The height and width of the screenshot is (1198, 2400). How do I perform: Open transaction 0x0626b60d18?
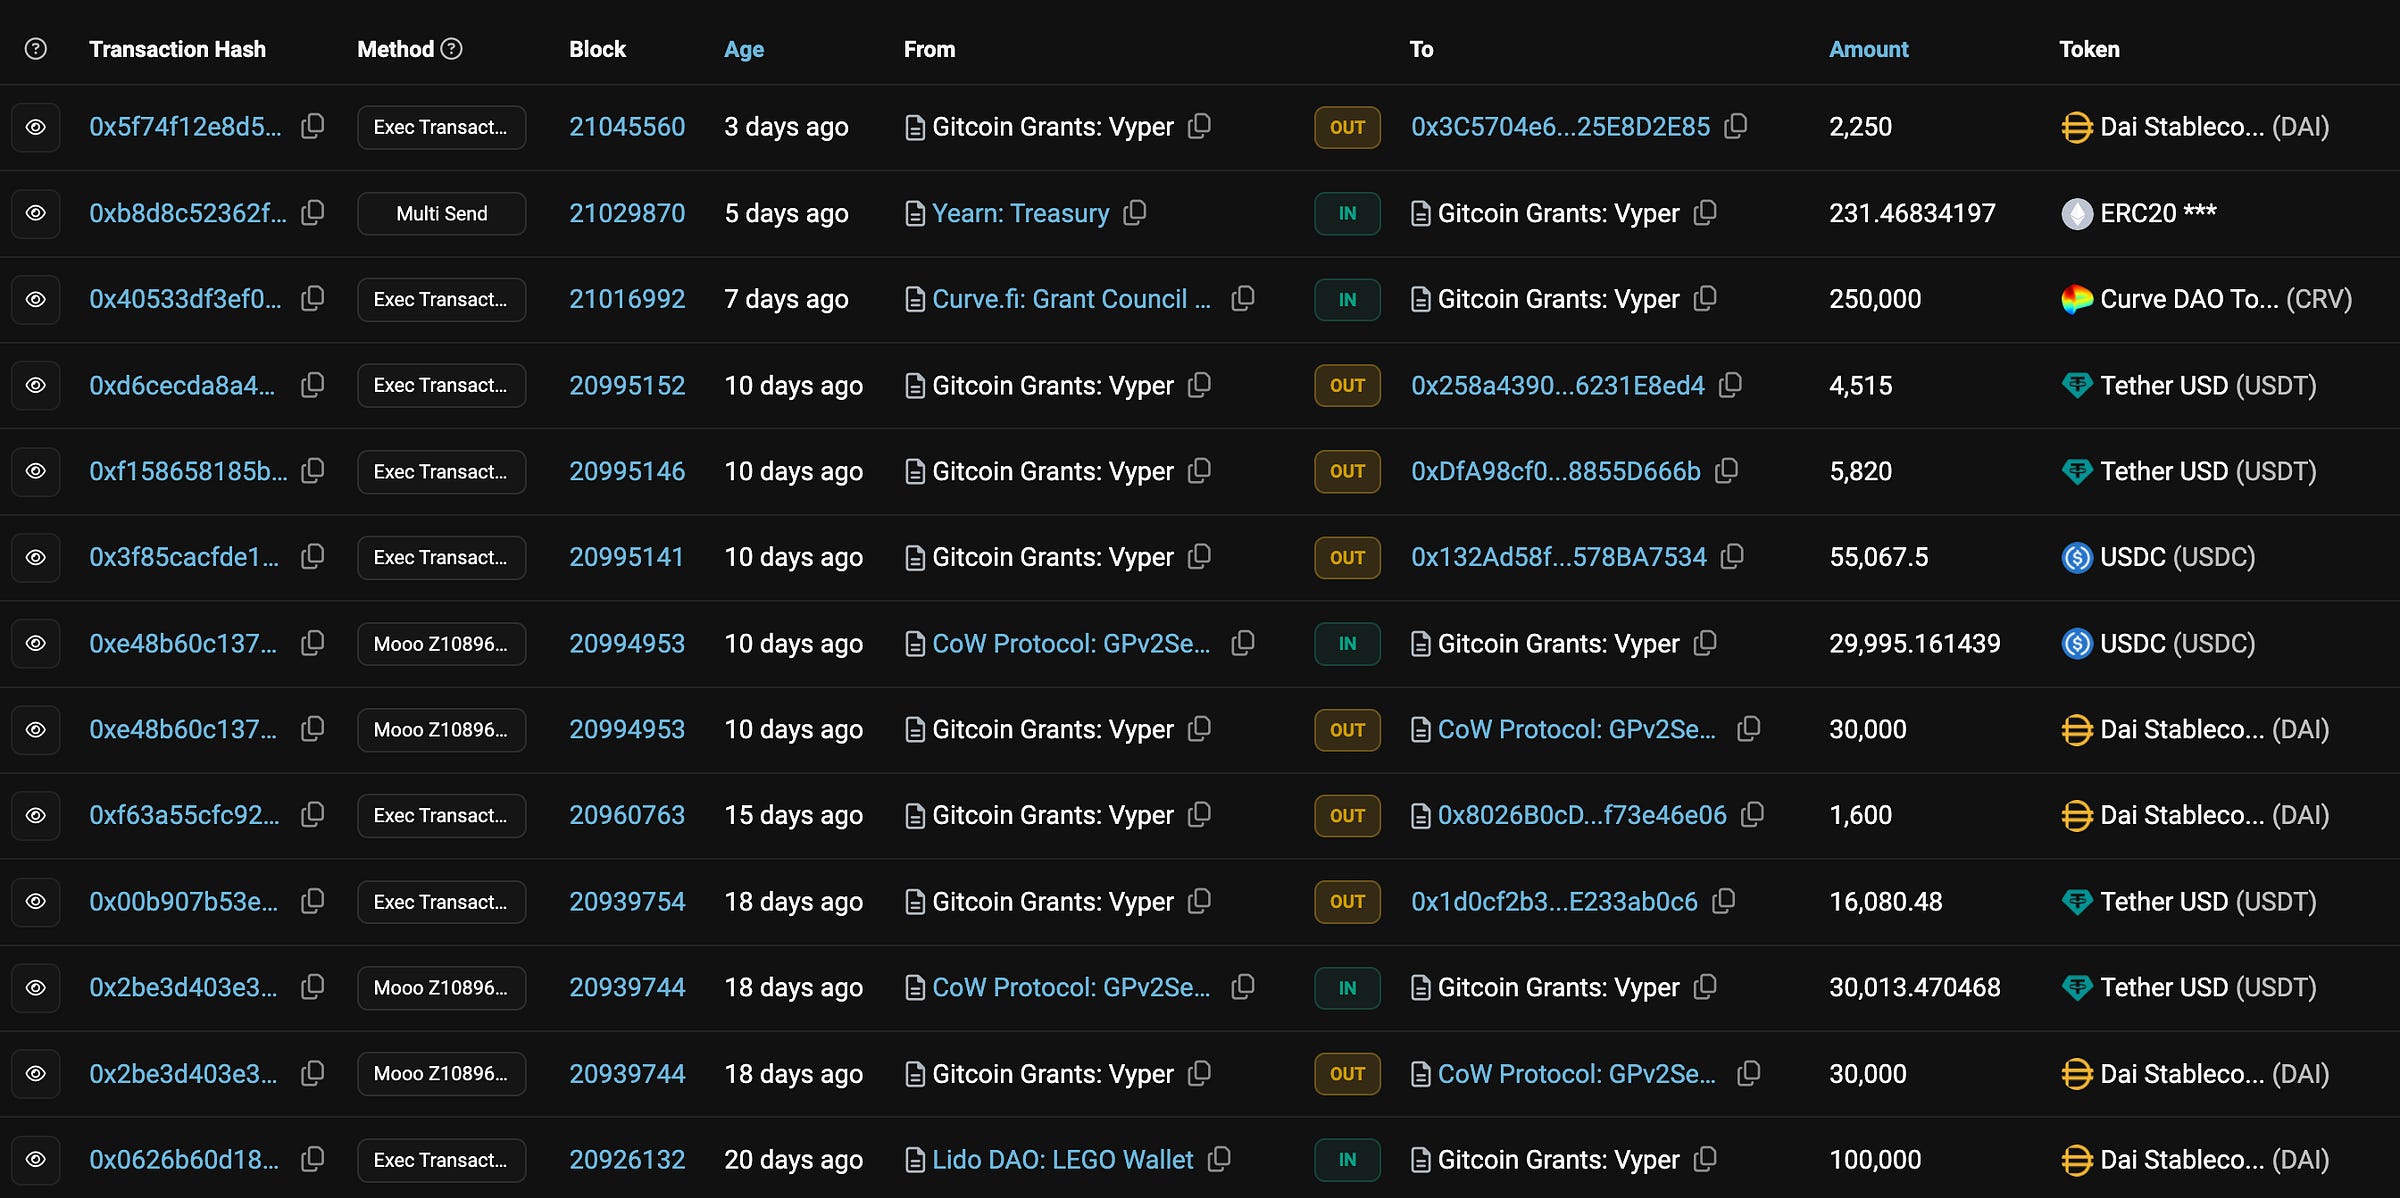(x=183, y=1159)
